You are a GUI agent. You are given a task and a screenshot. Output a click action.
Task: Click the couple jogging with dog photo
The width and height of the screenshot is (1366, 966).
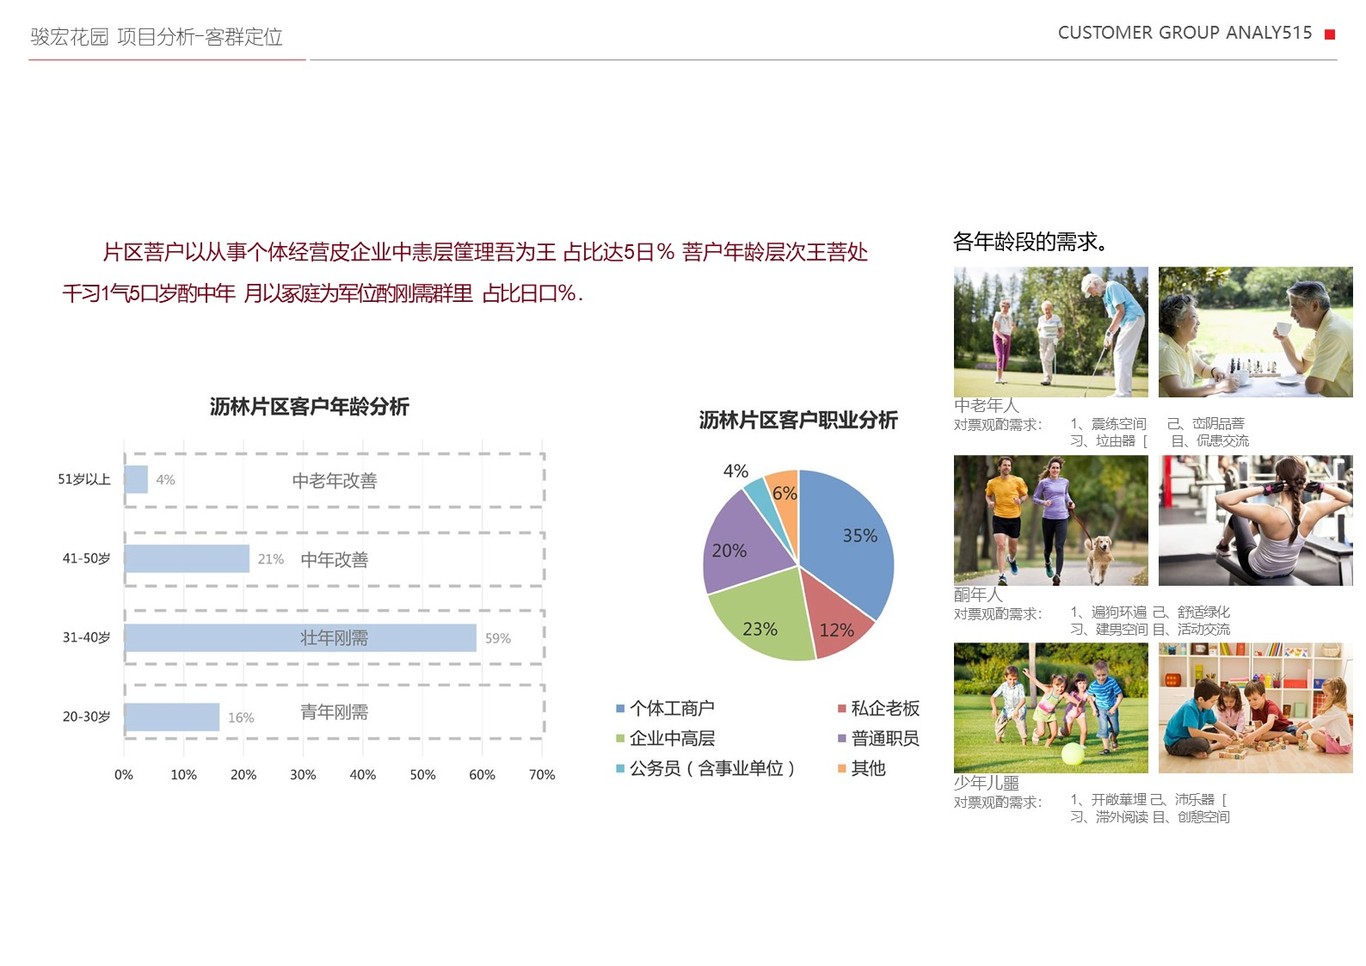click(1051, 521)
